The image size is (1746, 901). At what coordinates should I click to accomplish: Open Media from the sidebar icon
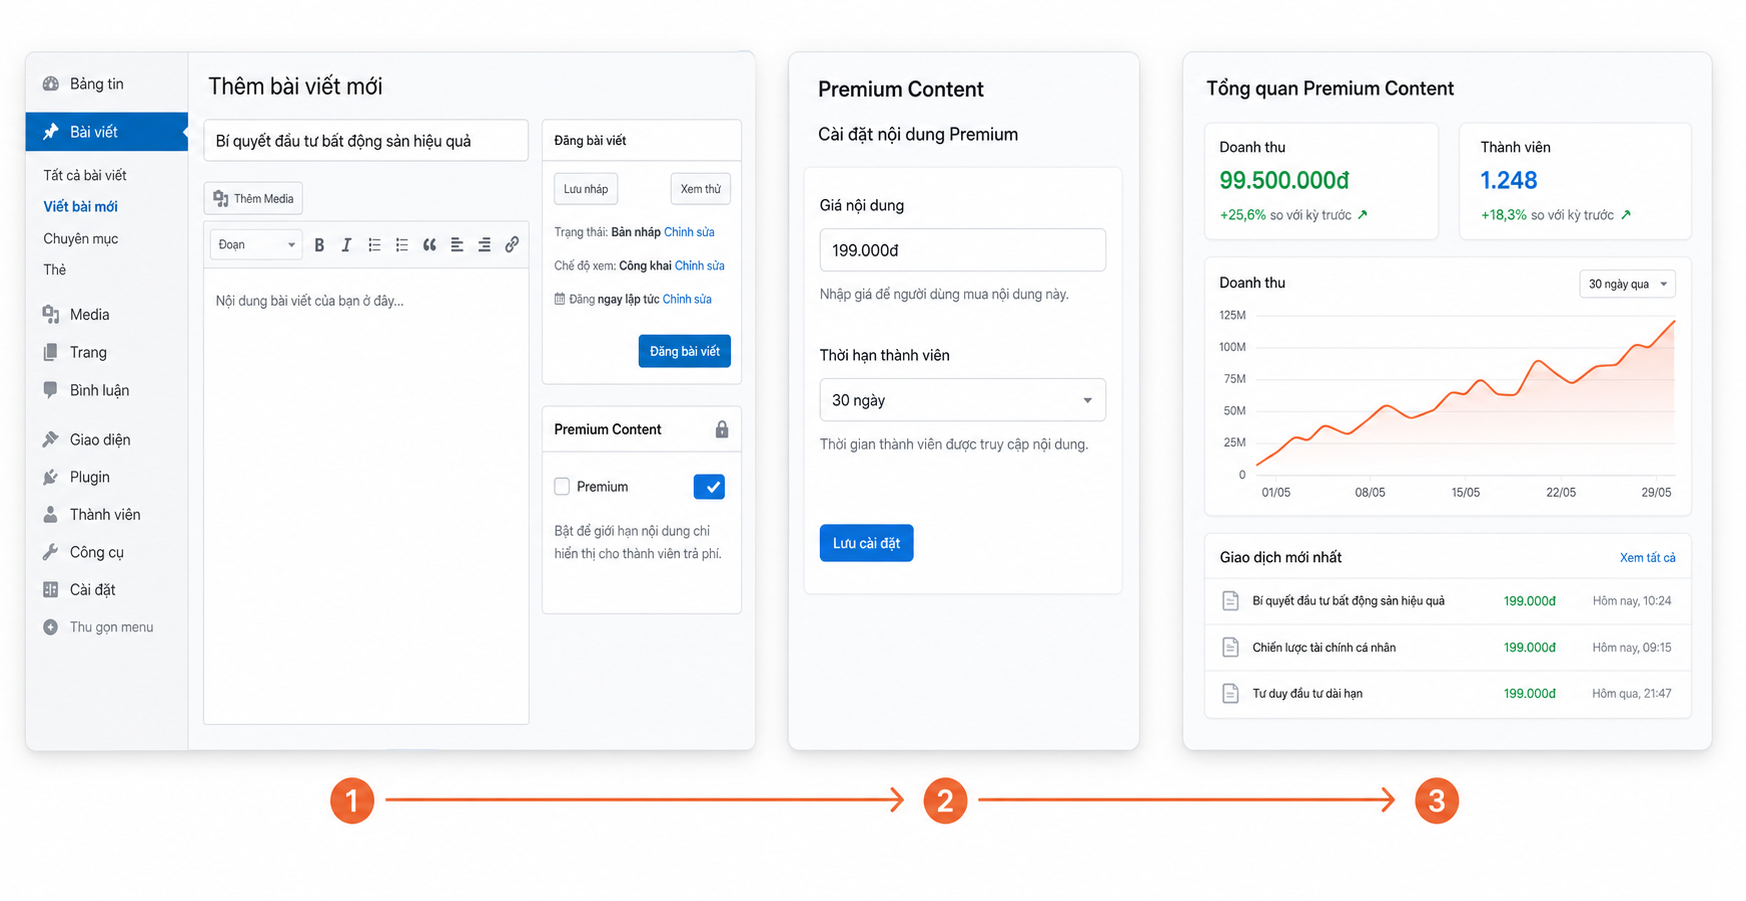tap(50, 314)
